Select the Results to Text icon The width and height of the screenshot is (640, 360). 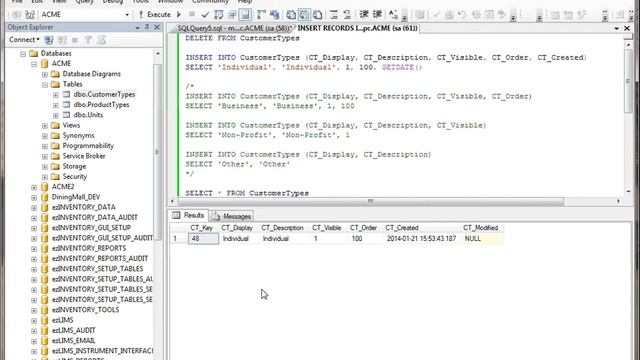pos(291,15)
